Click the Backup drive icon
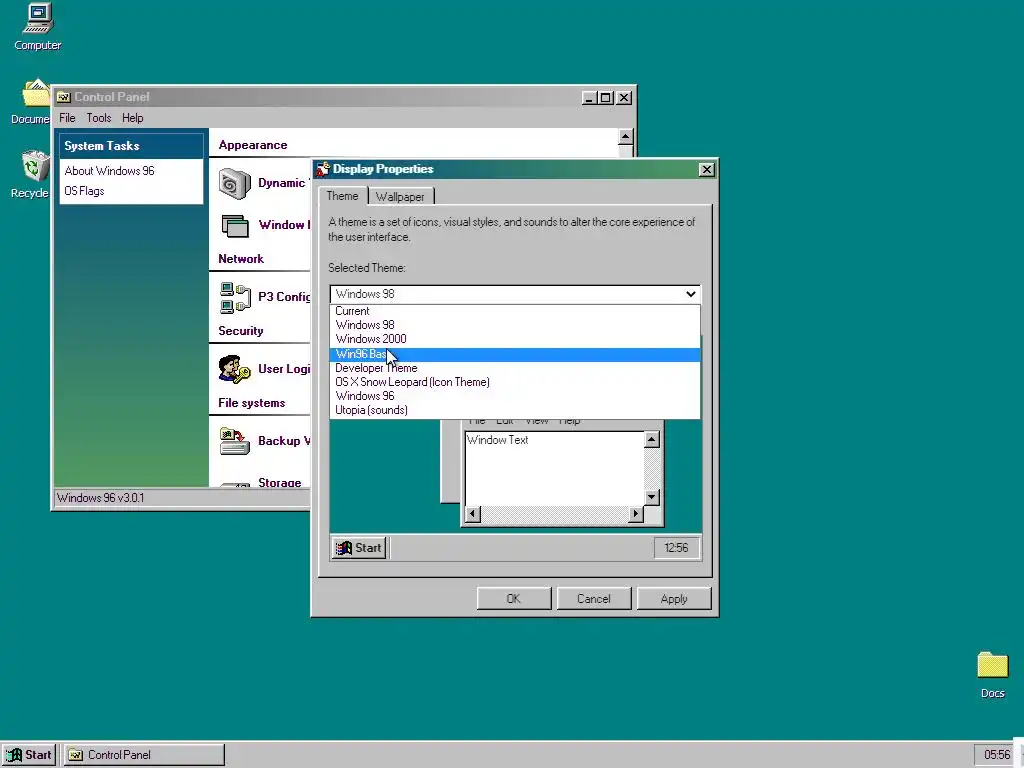The width and height of the screenshot is (1024, 768). [234, 441]
